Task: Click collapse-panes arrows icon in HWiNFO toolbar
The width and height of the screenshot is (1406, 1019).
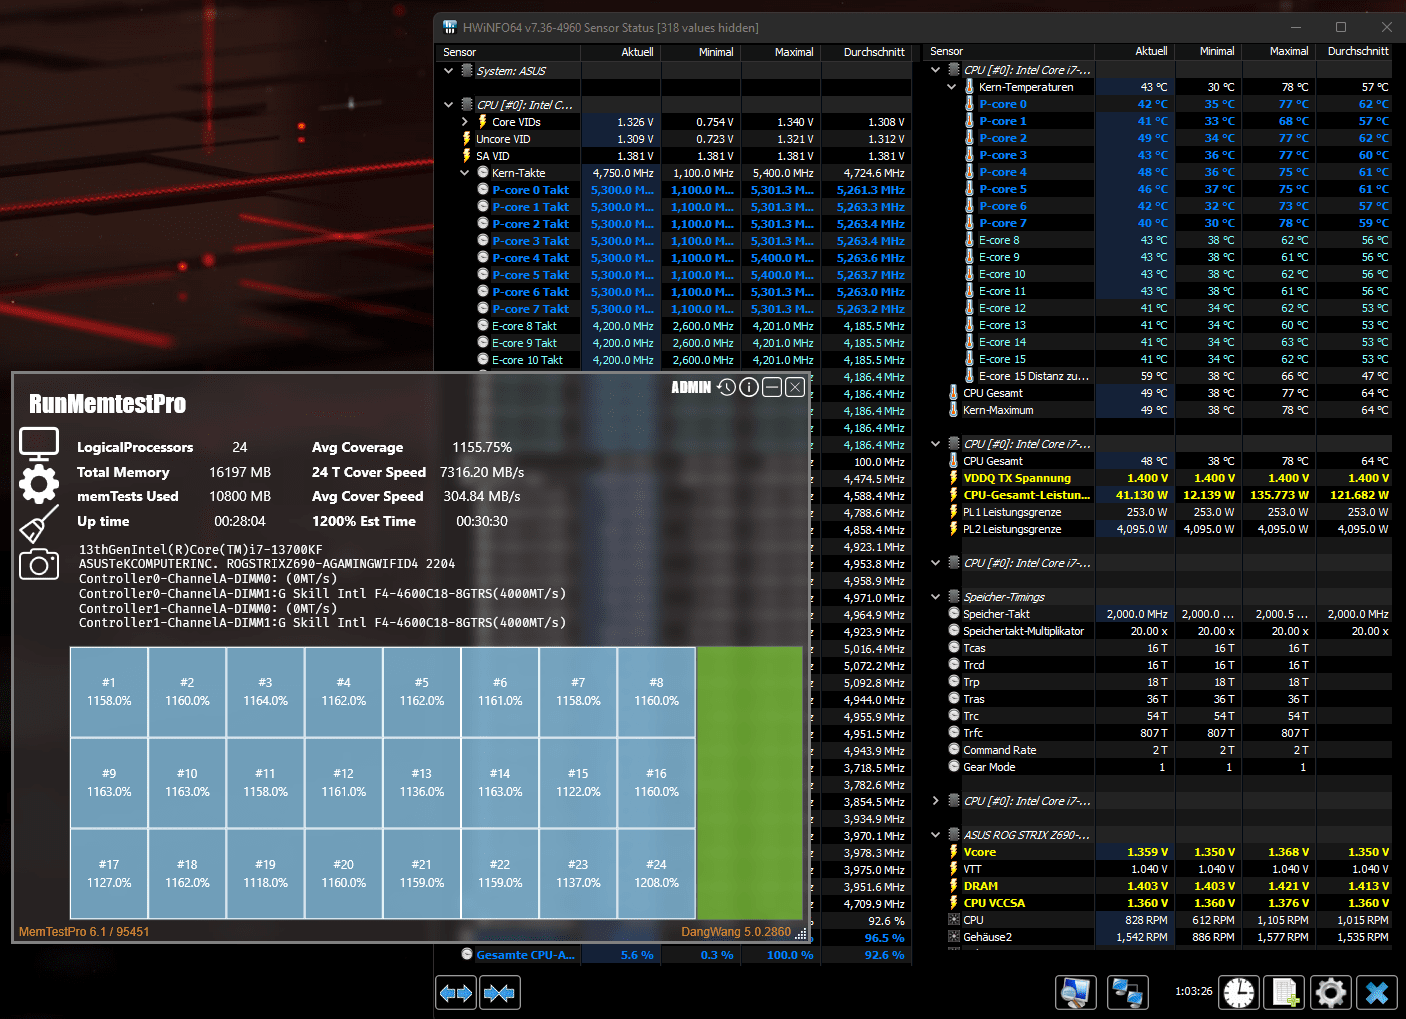Action: [x=499, y=993]
